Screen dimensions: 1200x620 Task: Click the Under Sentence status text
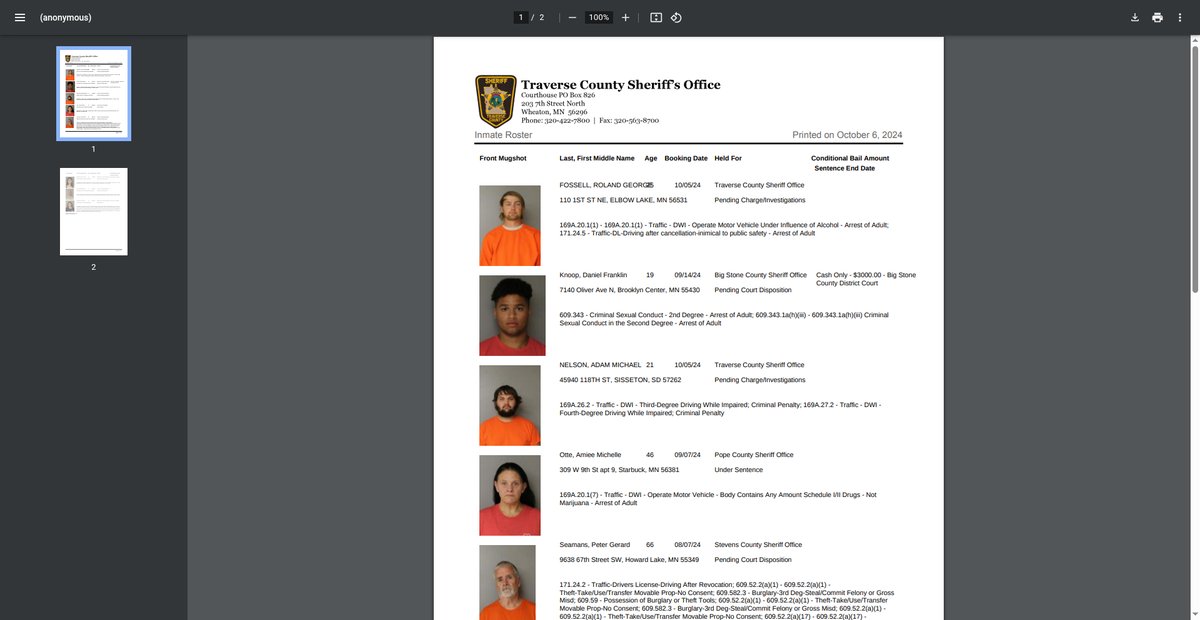pyautogui.click(x=739, y=470)
